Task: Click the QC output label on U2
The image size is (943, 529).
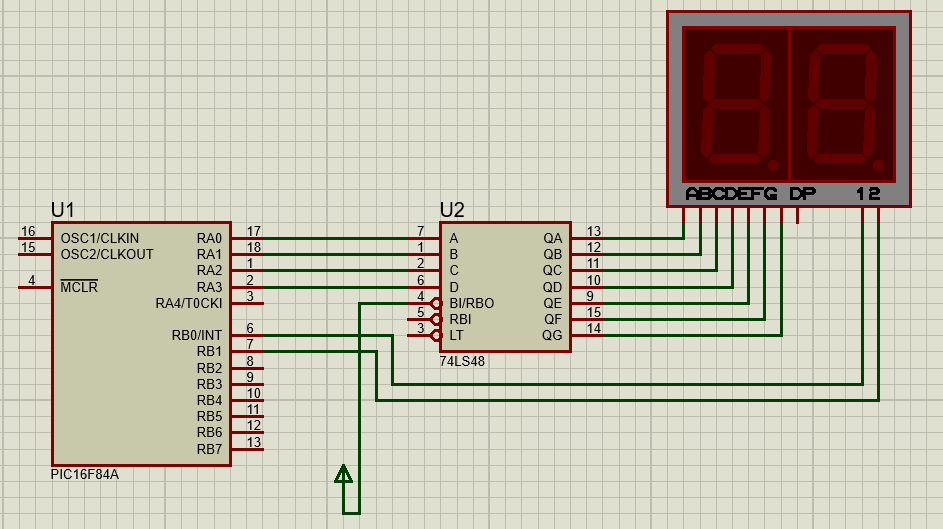Action: pos(552,271)
